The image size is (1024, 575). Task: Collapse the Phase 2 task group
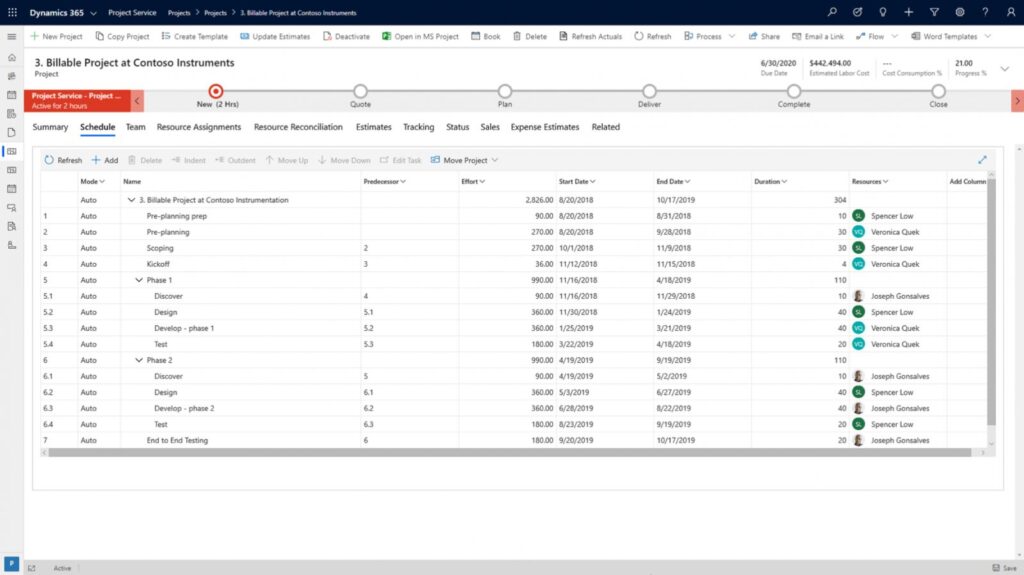(139, 360)
